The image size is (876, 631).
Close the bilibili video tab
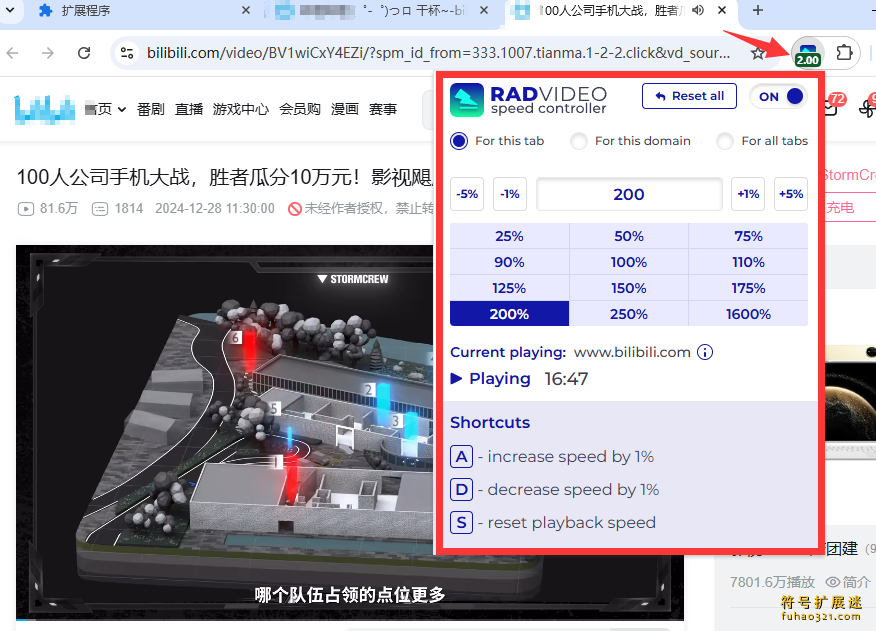click(x=722, y=10)
